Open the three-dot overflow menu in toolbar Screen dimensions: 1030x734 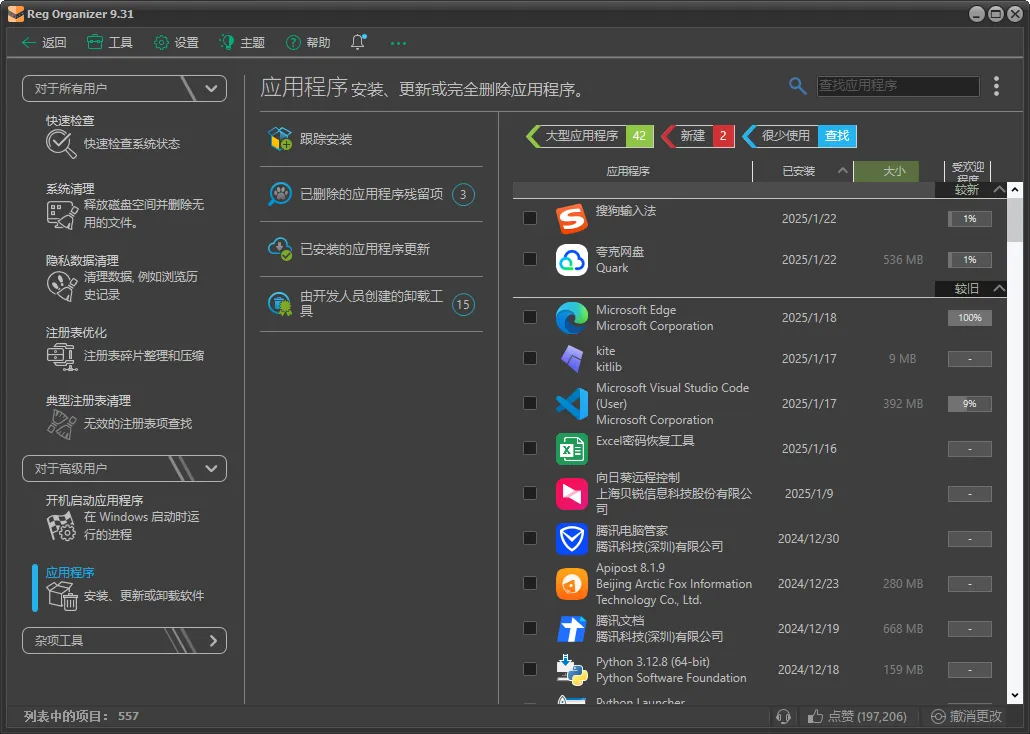click(398, 43)
